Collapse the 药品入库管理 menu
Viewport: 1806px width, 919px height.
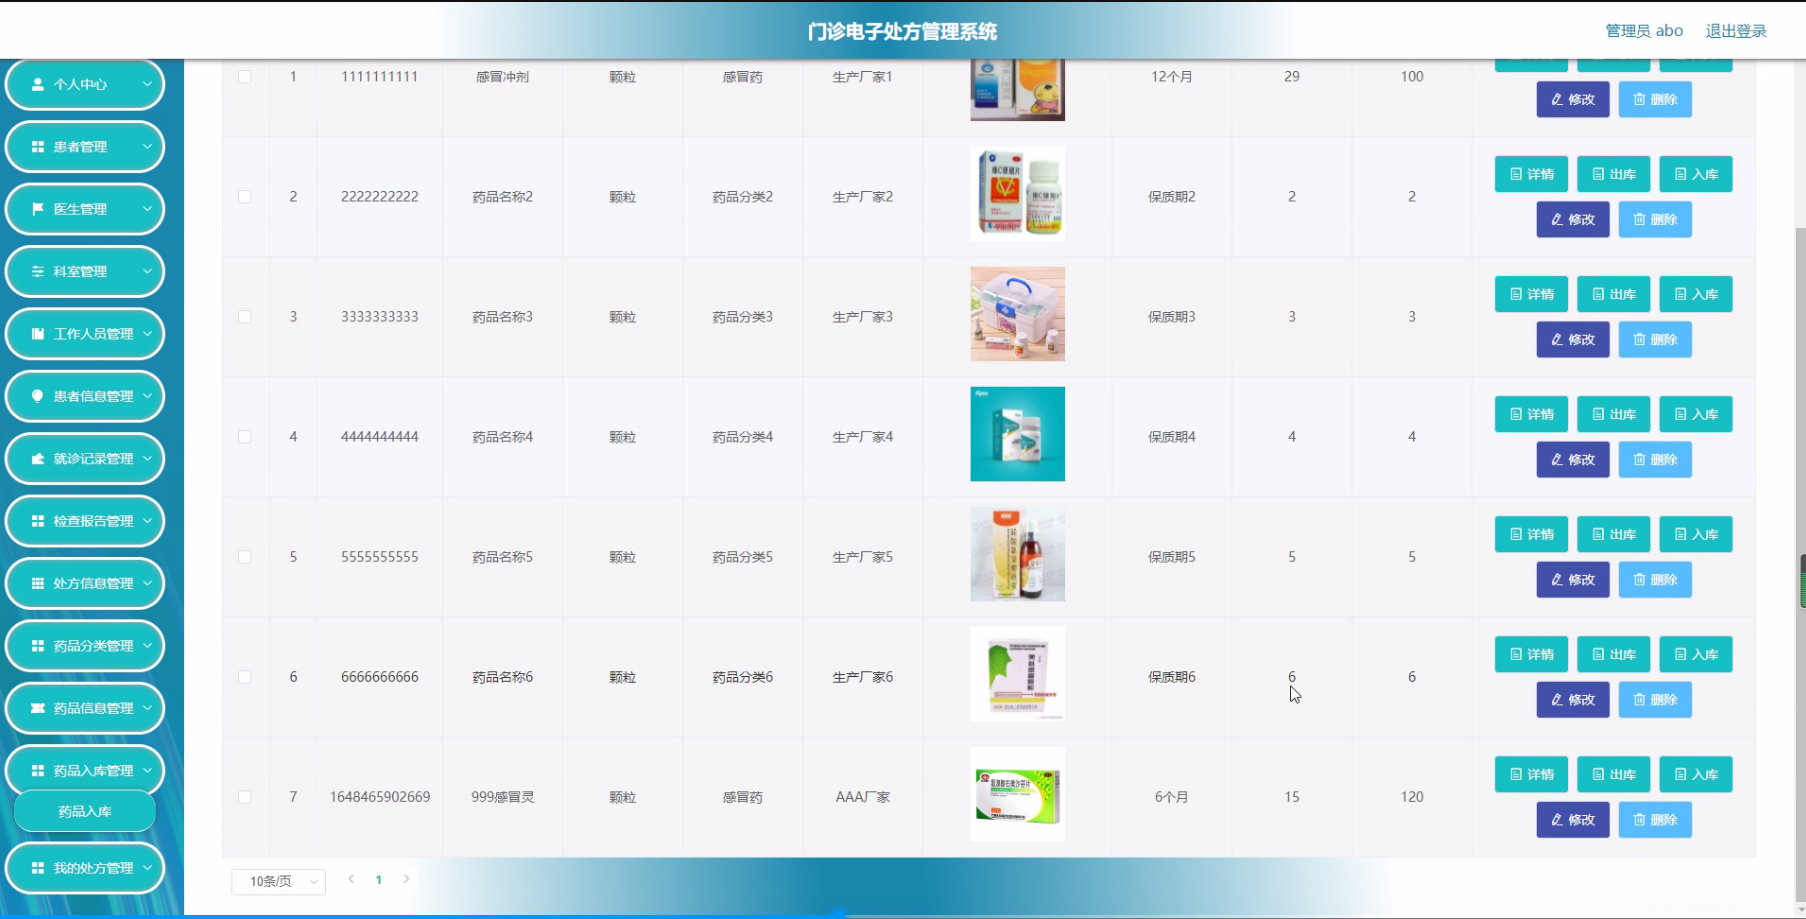(x=85, y=770)
